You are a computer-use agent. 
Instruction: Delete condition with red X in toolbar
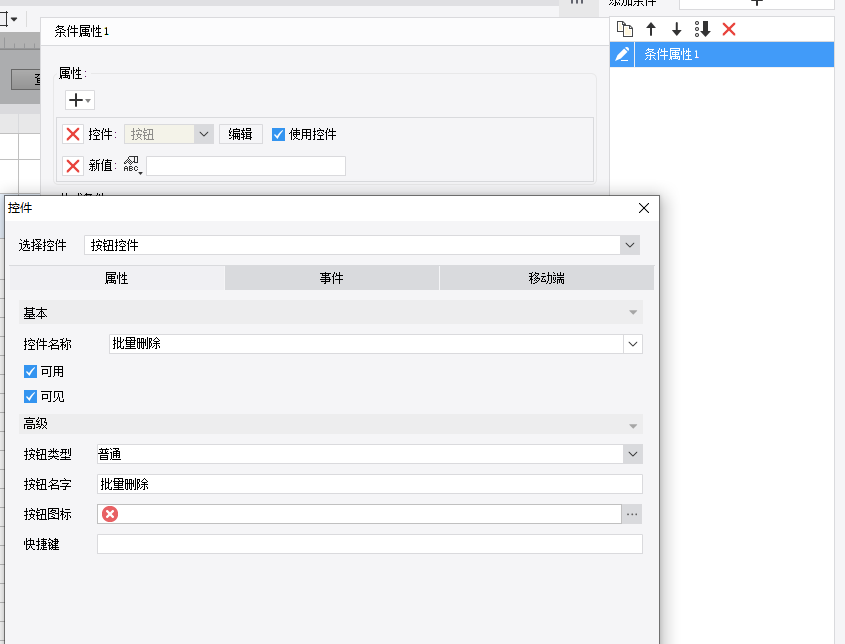729,29
